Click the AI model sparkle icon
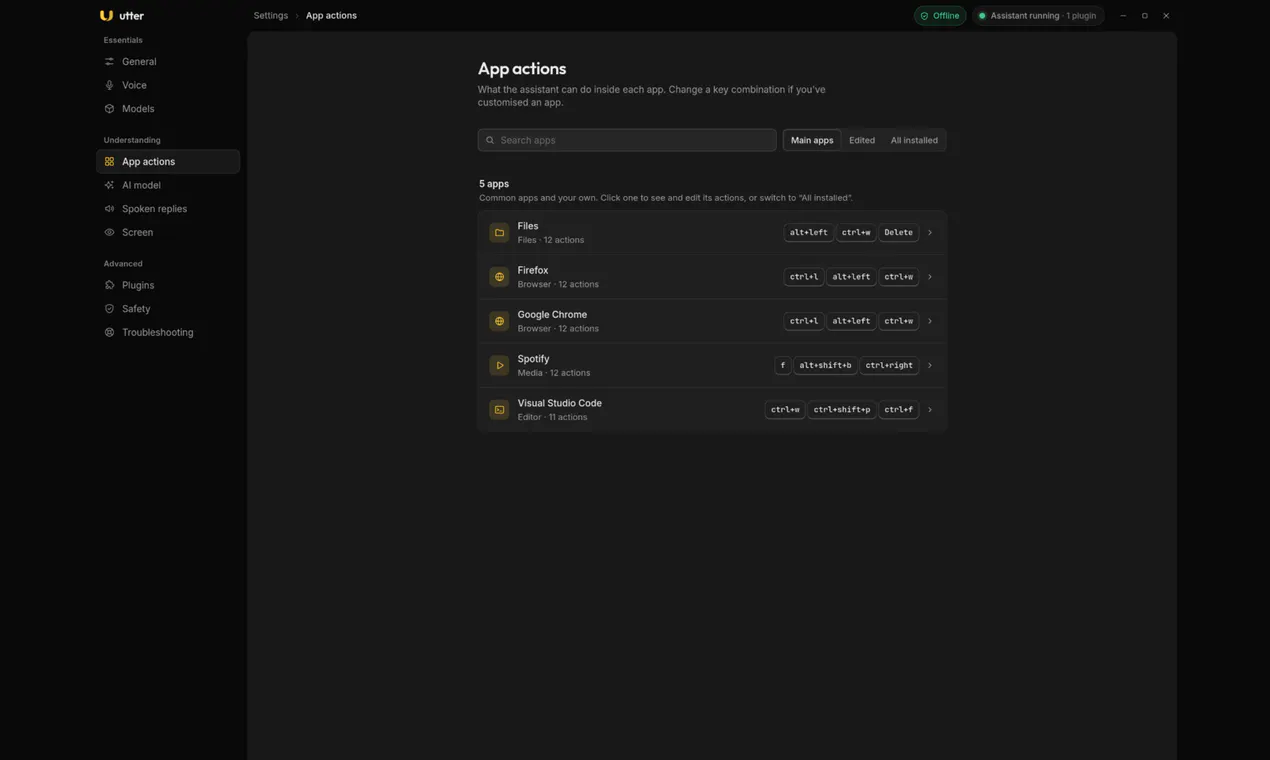 click(109, 185)
